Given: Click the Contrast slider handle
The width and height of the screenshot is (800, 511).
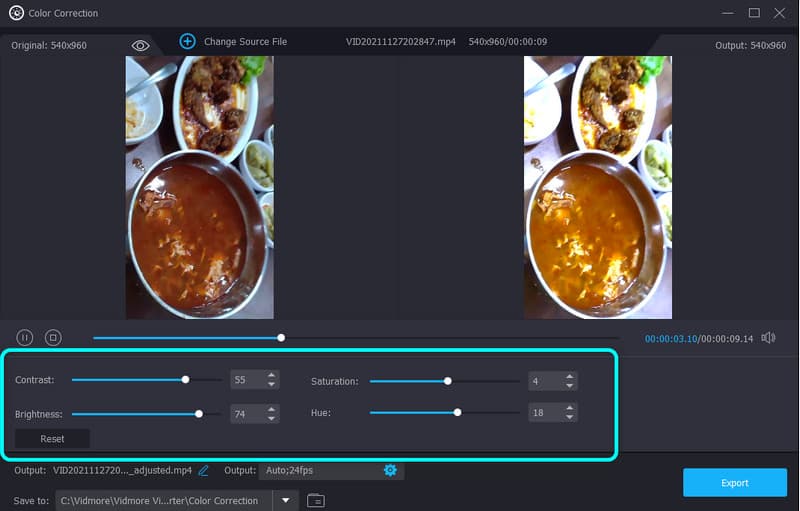Looking at the screenshot, I should (185, 380).
